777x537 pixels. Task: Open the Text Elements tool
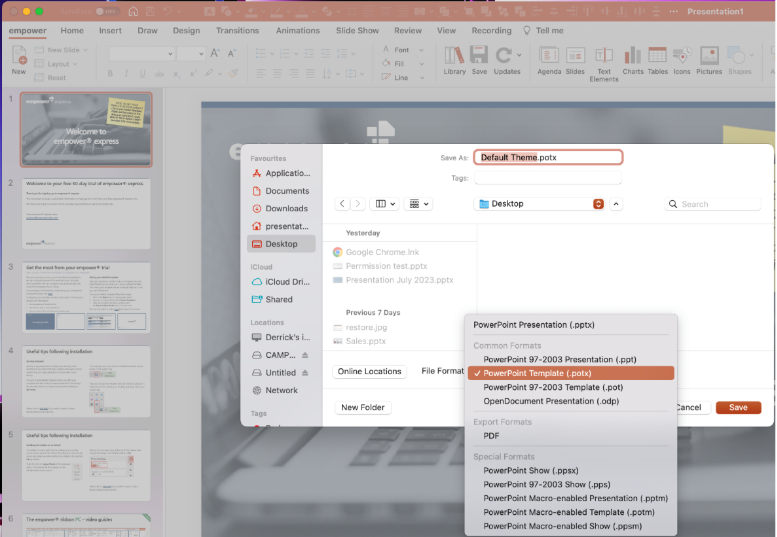point(604,63)
